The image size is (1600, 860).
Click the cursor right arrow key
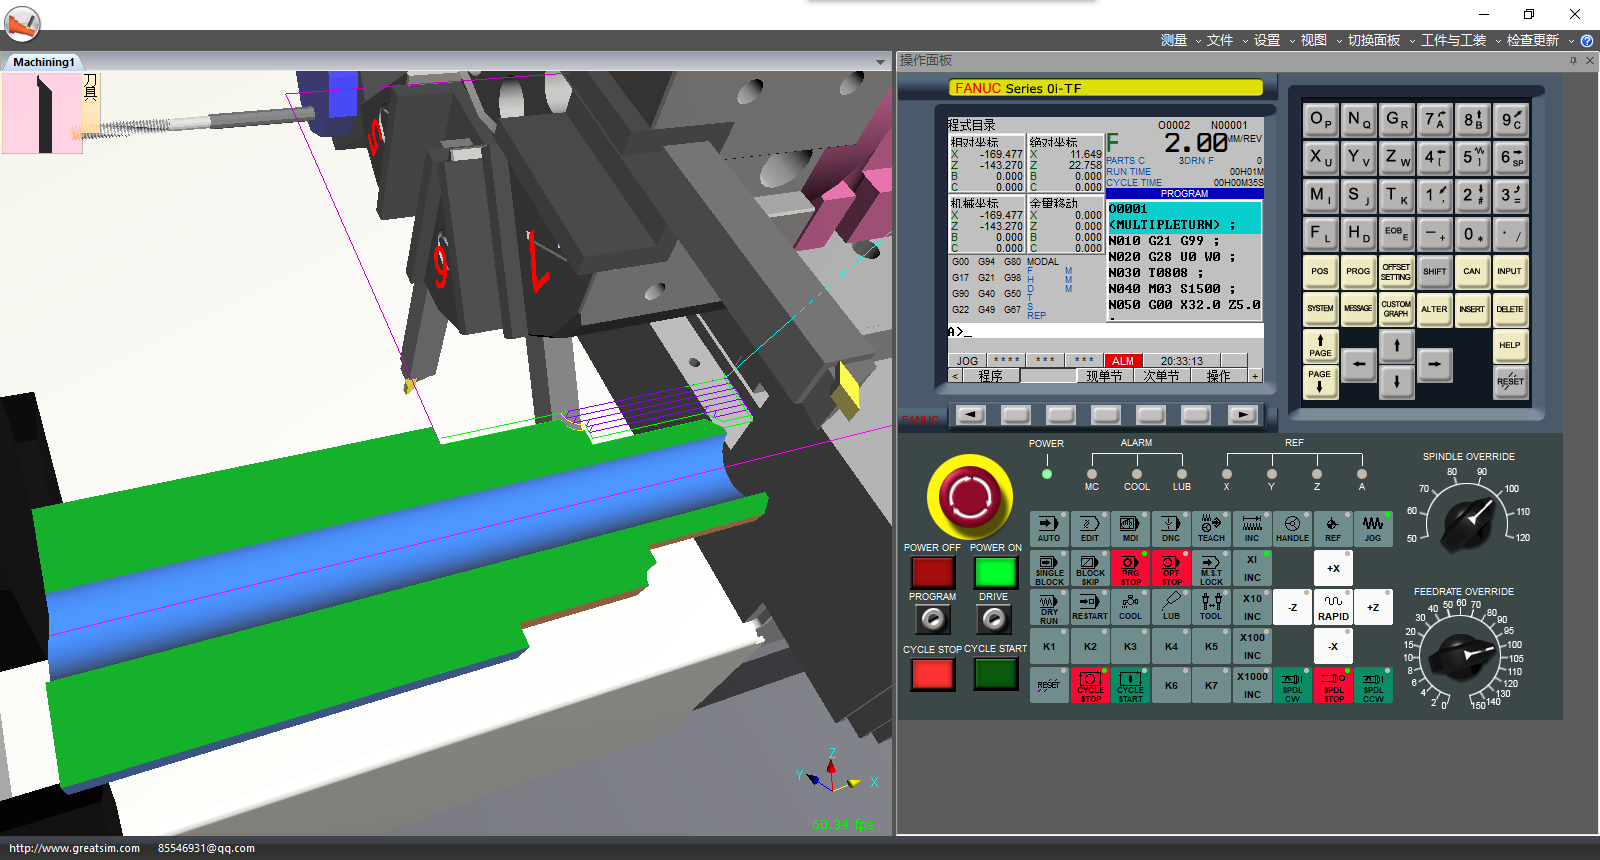coord(1434,364)
